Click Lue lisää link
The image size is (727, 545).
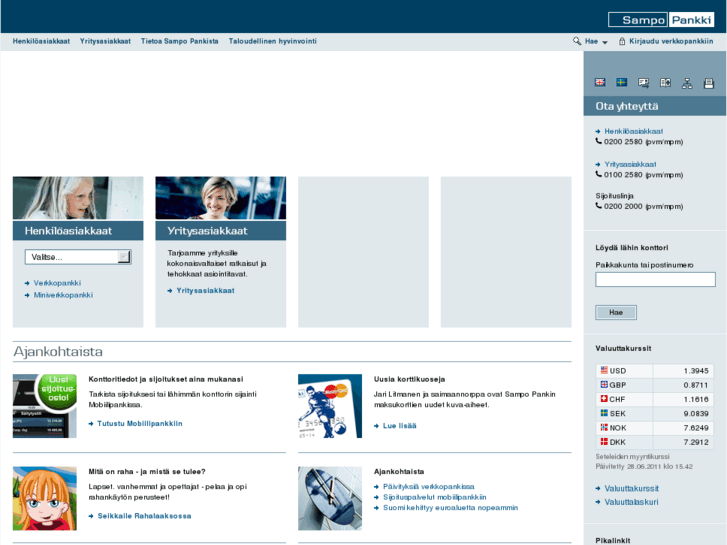pyautogui.click(x=399, y=426)
